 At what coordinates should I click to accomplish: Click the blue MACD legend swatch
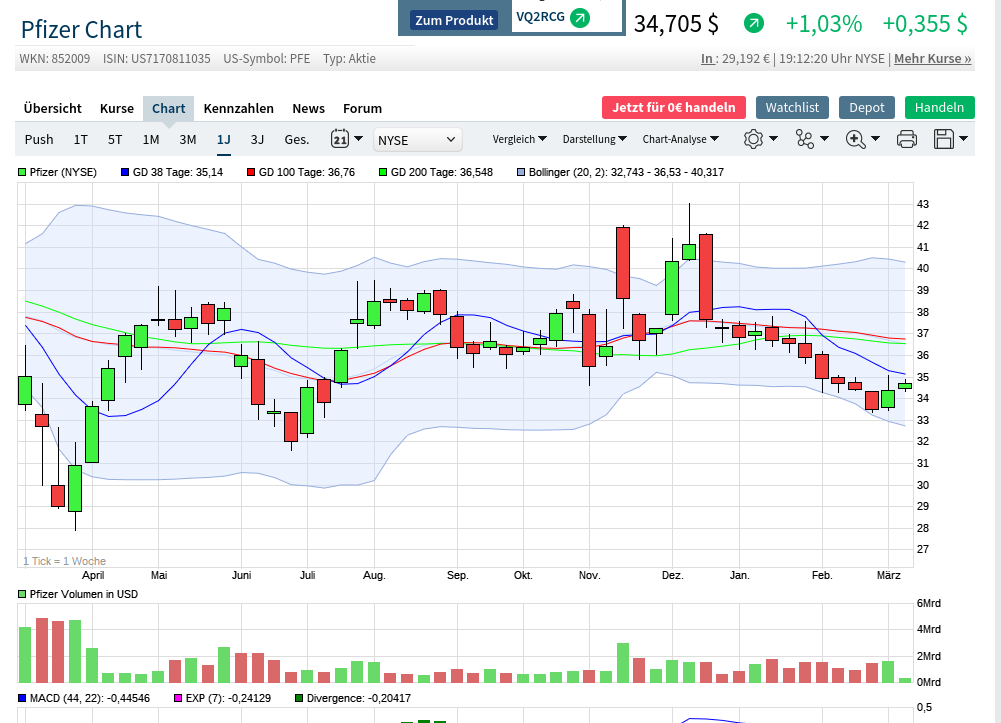point(22,698)
